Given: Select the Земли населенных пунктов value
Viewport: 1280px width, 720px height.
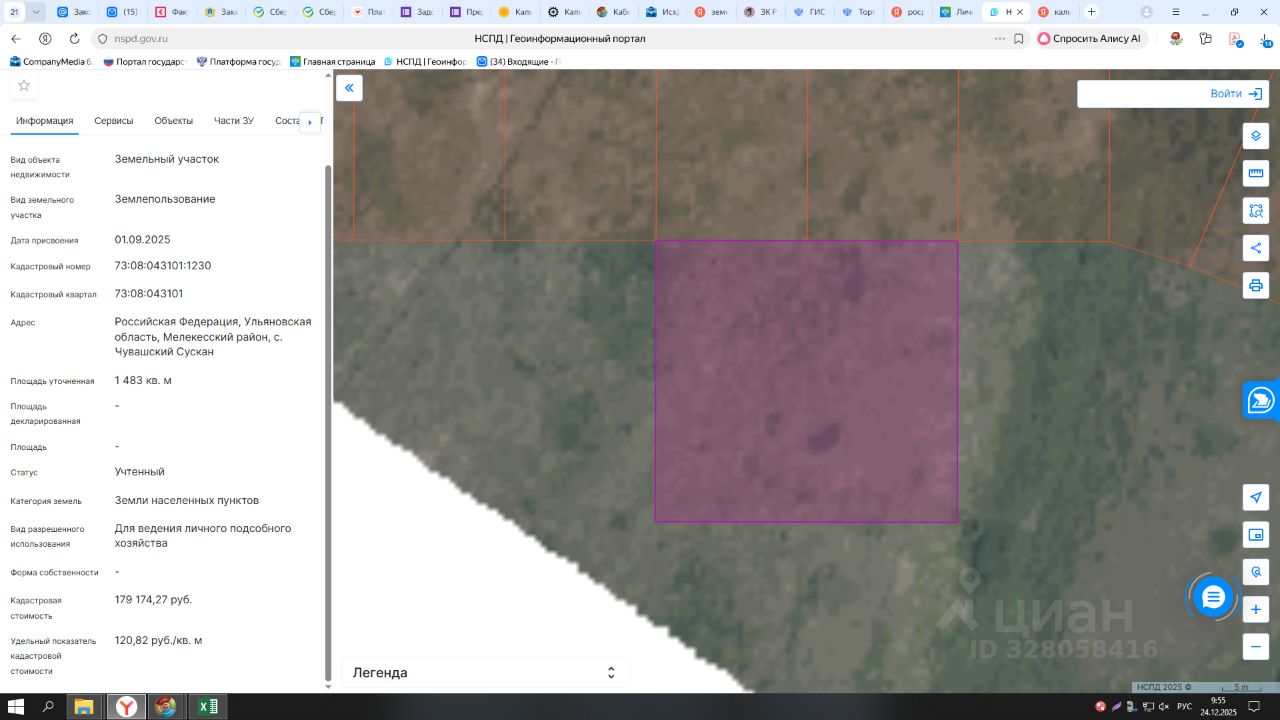Looking at the screenshot, I should pos(187,500).
